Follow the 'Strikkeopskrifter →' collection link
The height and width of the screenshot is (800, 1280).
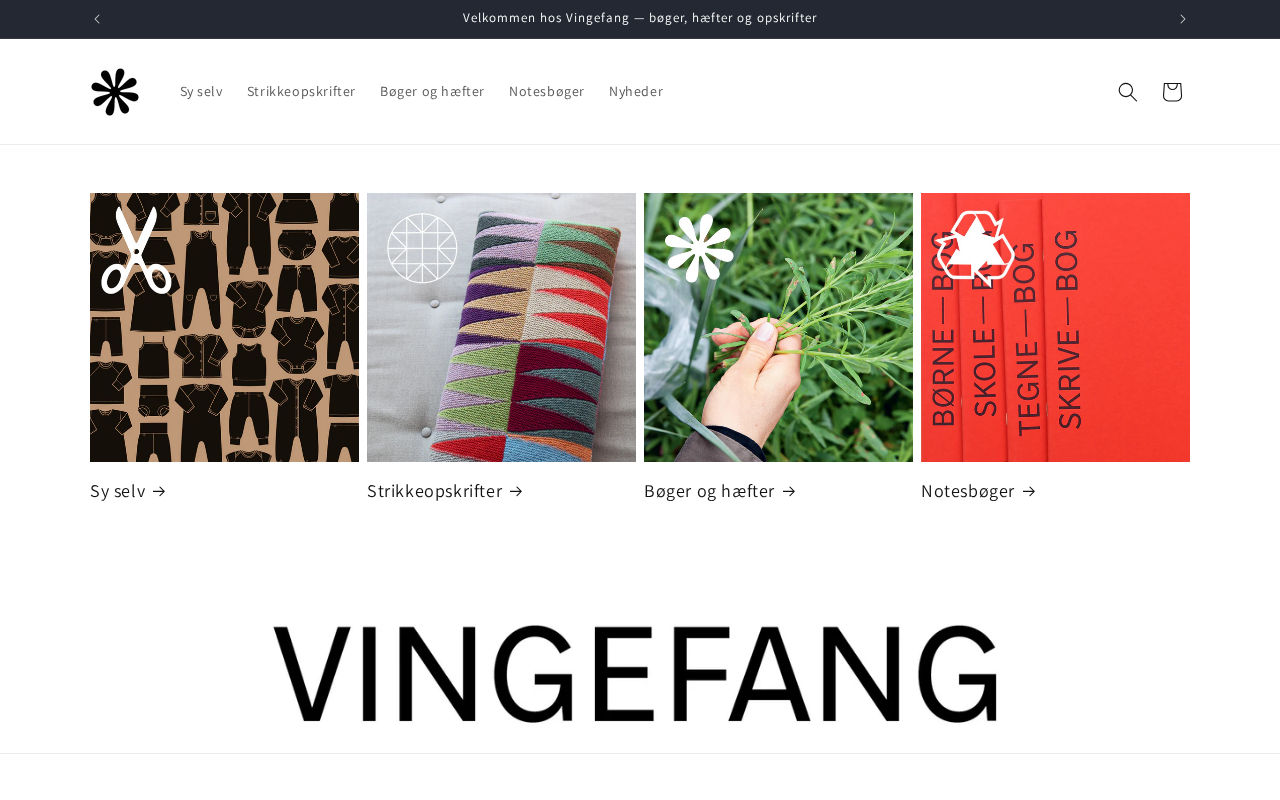[x=445, y=491]
